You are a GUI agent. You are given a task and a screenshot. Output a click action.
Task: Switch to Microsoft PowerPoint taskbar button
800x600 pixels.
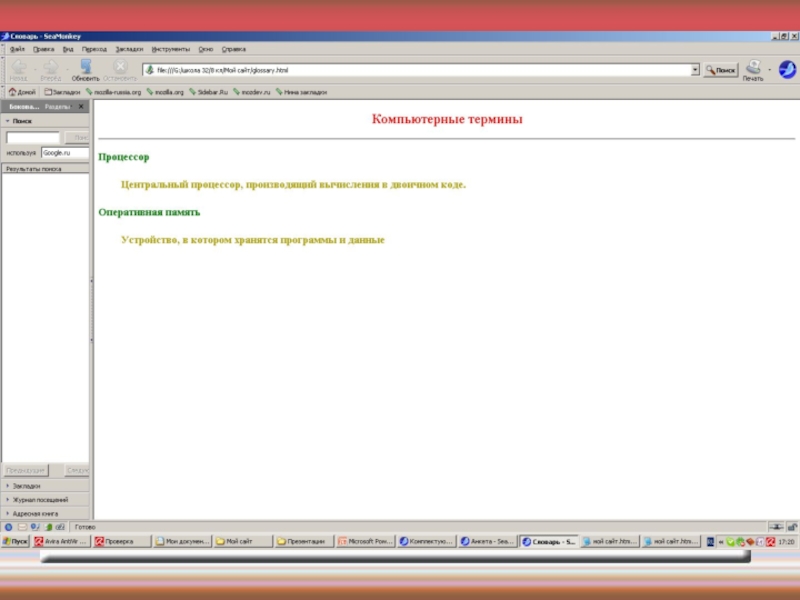[x=365, y=542]
